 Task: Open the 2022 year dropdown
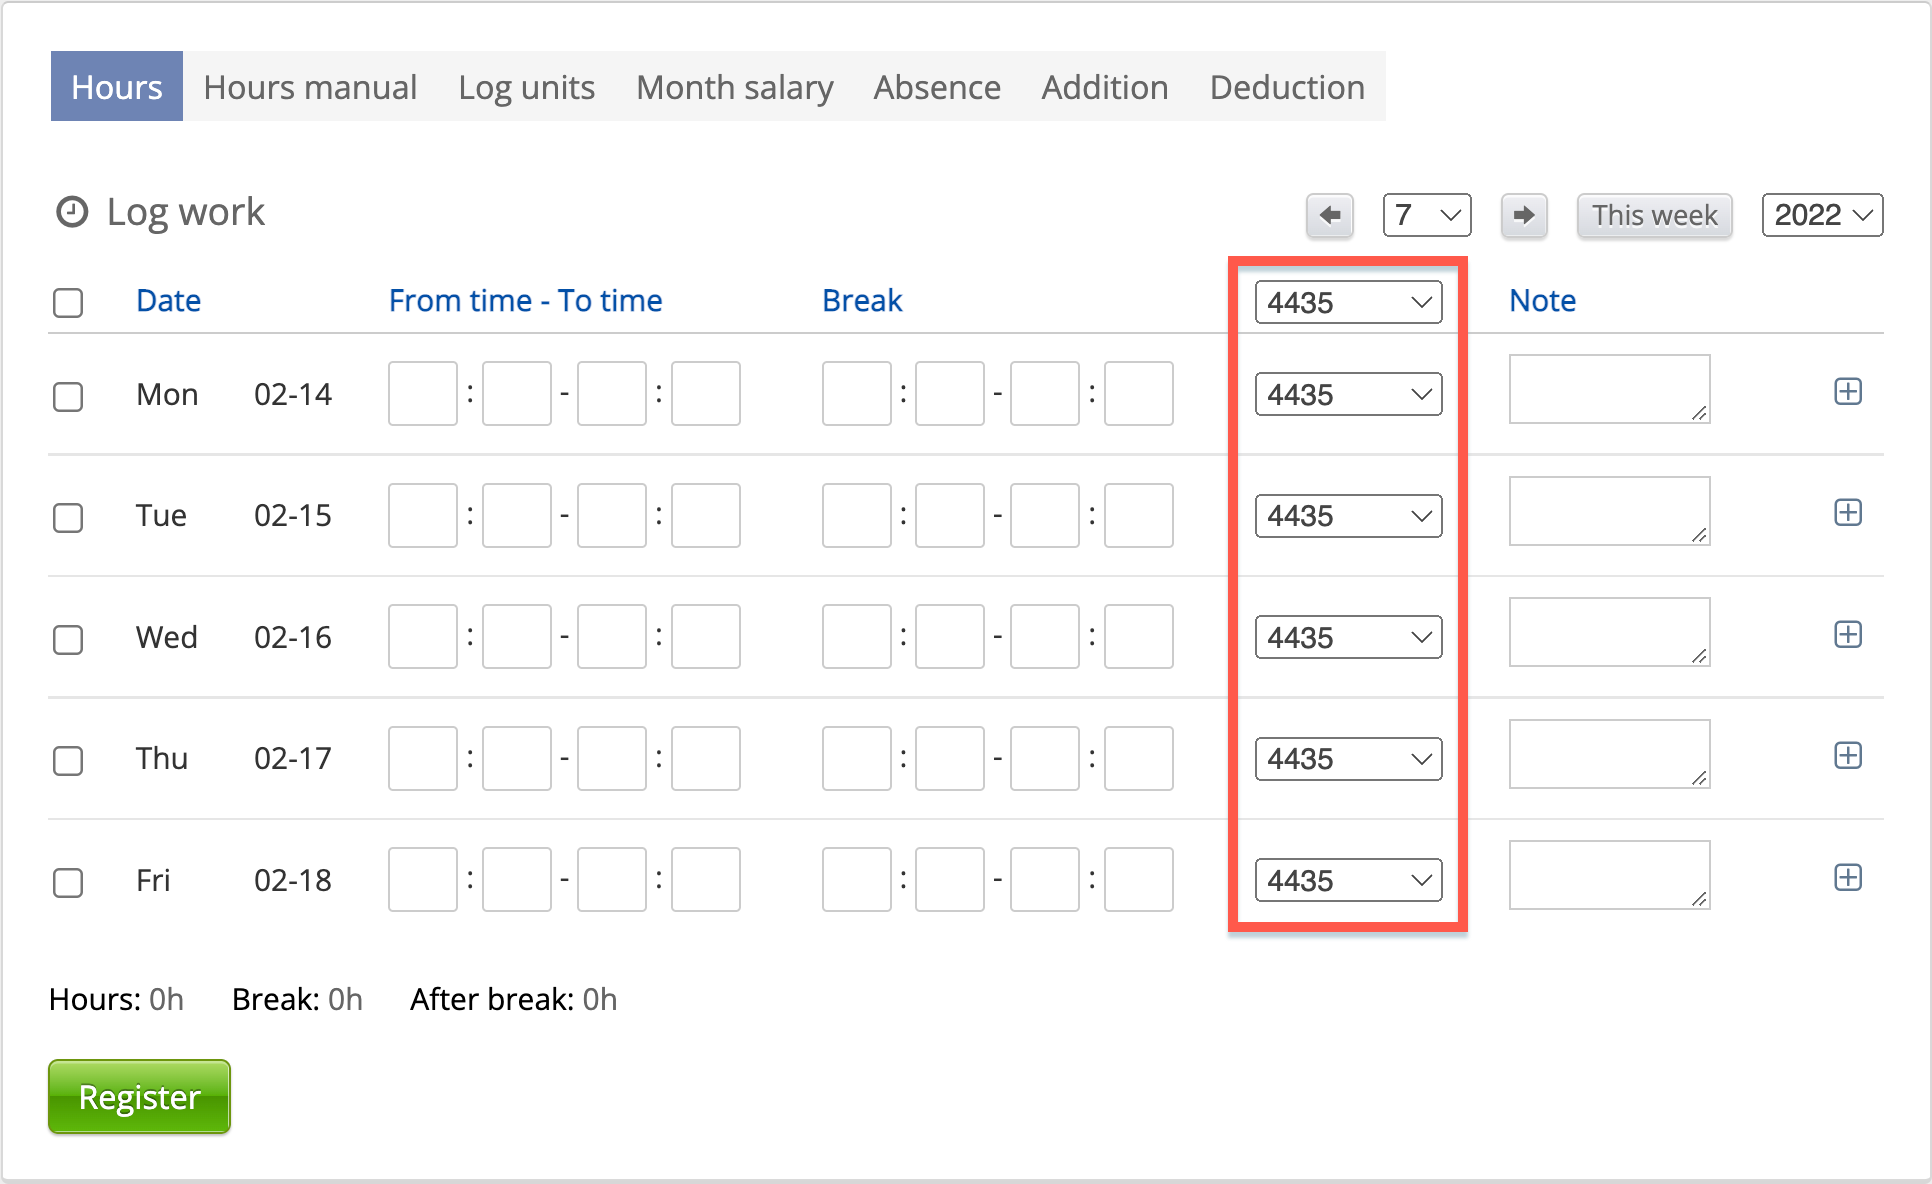(1821, 215)
